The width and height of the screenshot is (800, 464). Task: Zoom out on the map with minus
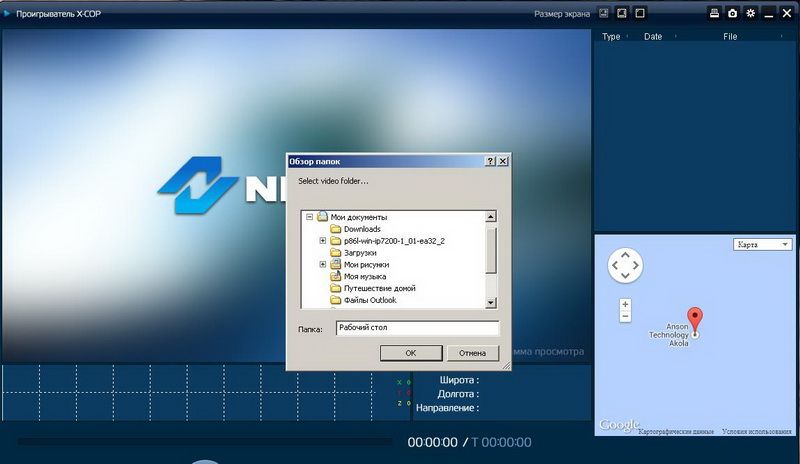point(625,316)
